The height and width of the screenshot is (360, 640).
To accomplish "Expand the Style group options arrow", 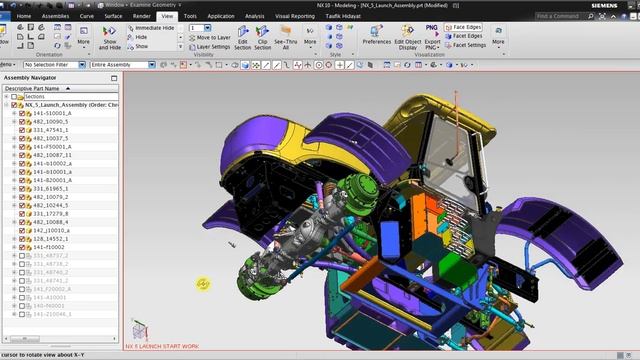I will [353, 54].
